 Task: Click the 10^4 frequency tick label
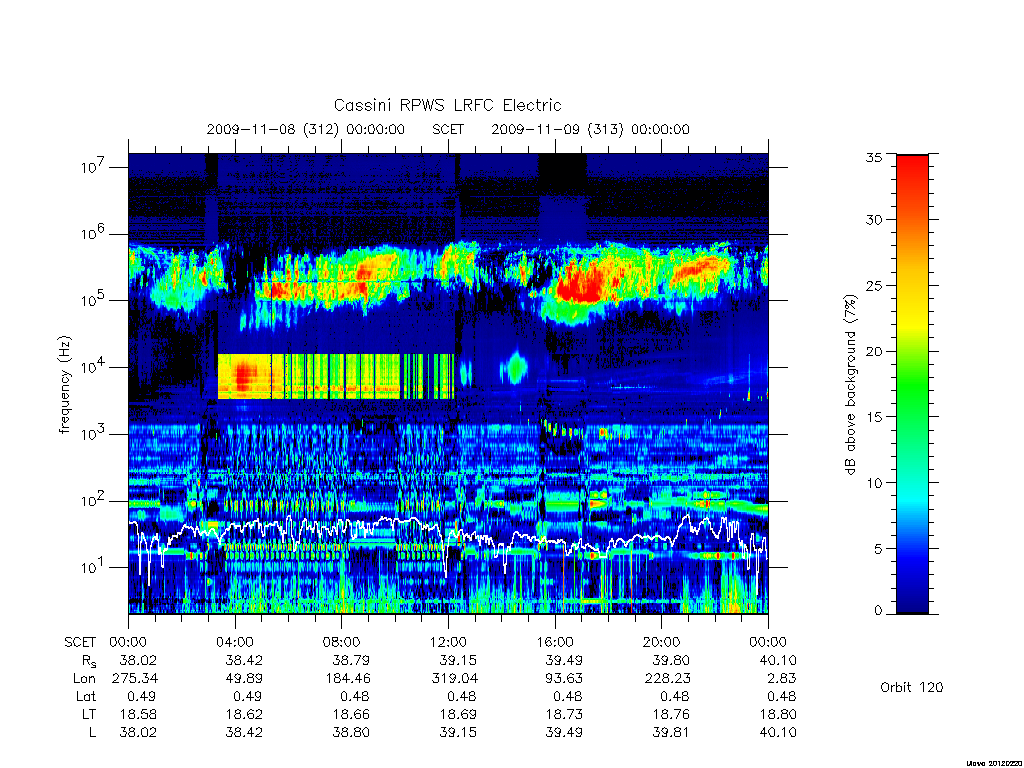pyautogui.click(x=94, y=367)
